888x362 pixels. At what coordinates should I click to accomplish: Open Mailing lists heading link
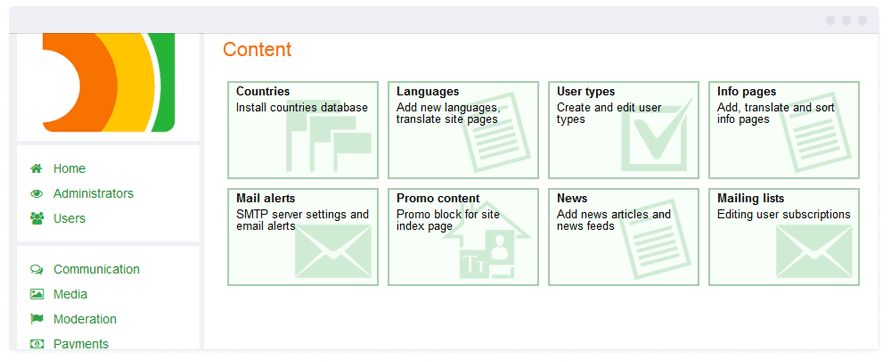[x=750, y=198]
